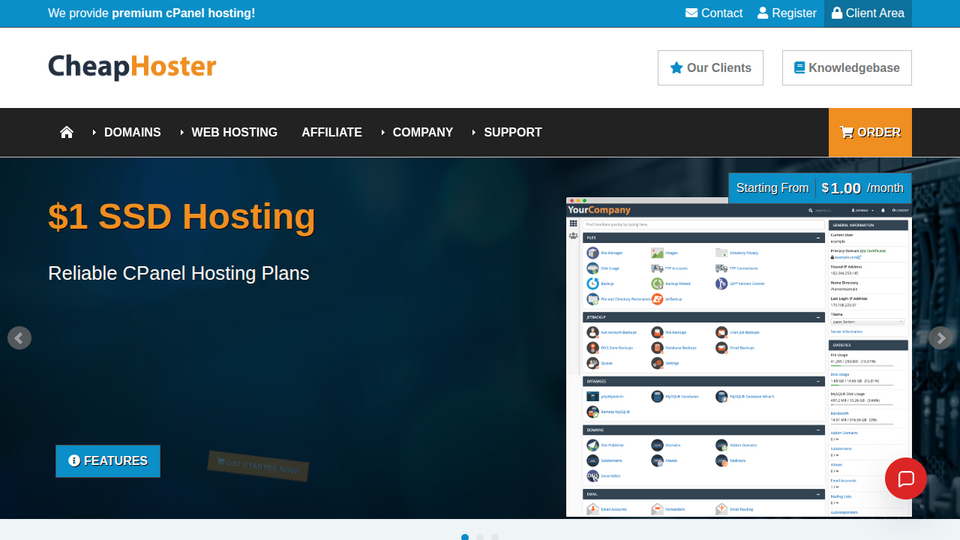
Task: Open the Contact link with envelope icon
Action: coord(713,13)
